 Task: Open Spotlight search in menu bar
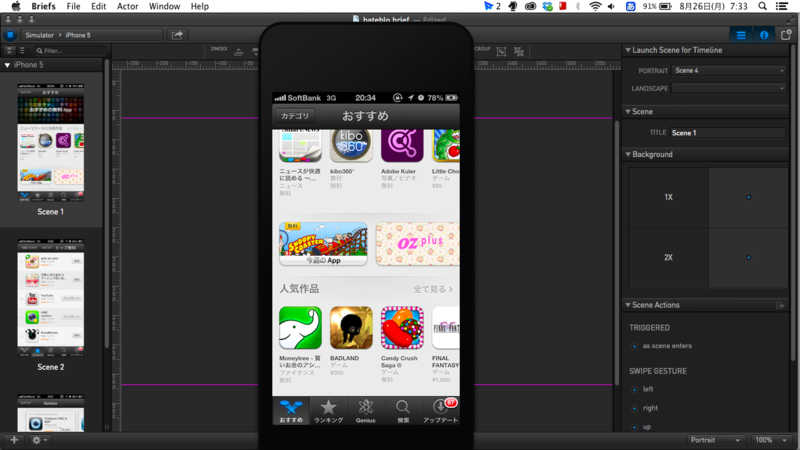pyautogui.click(x=762, y=6)
